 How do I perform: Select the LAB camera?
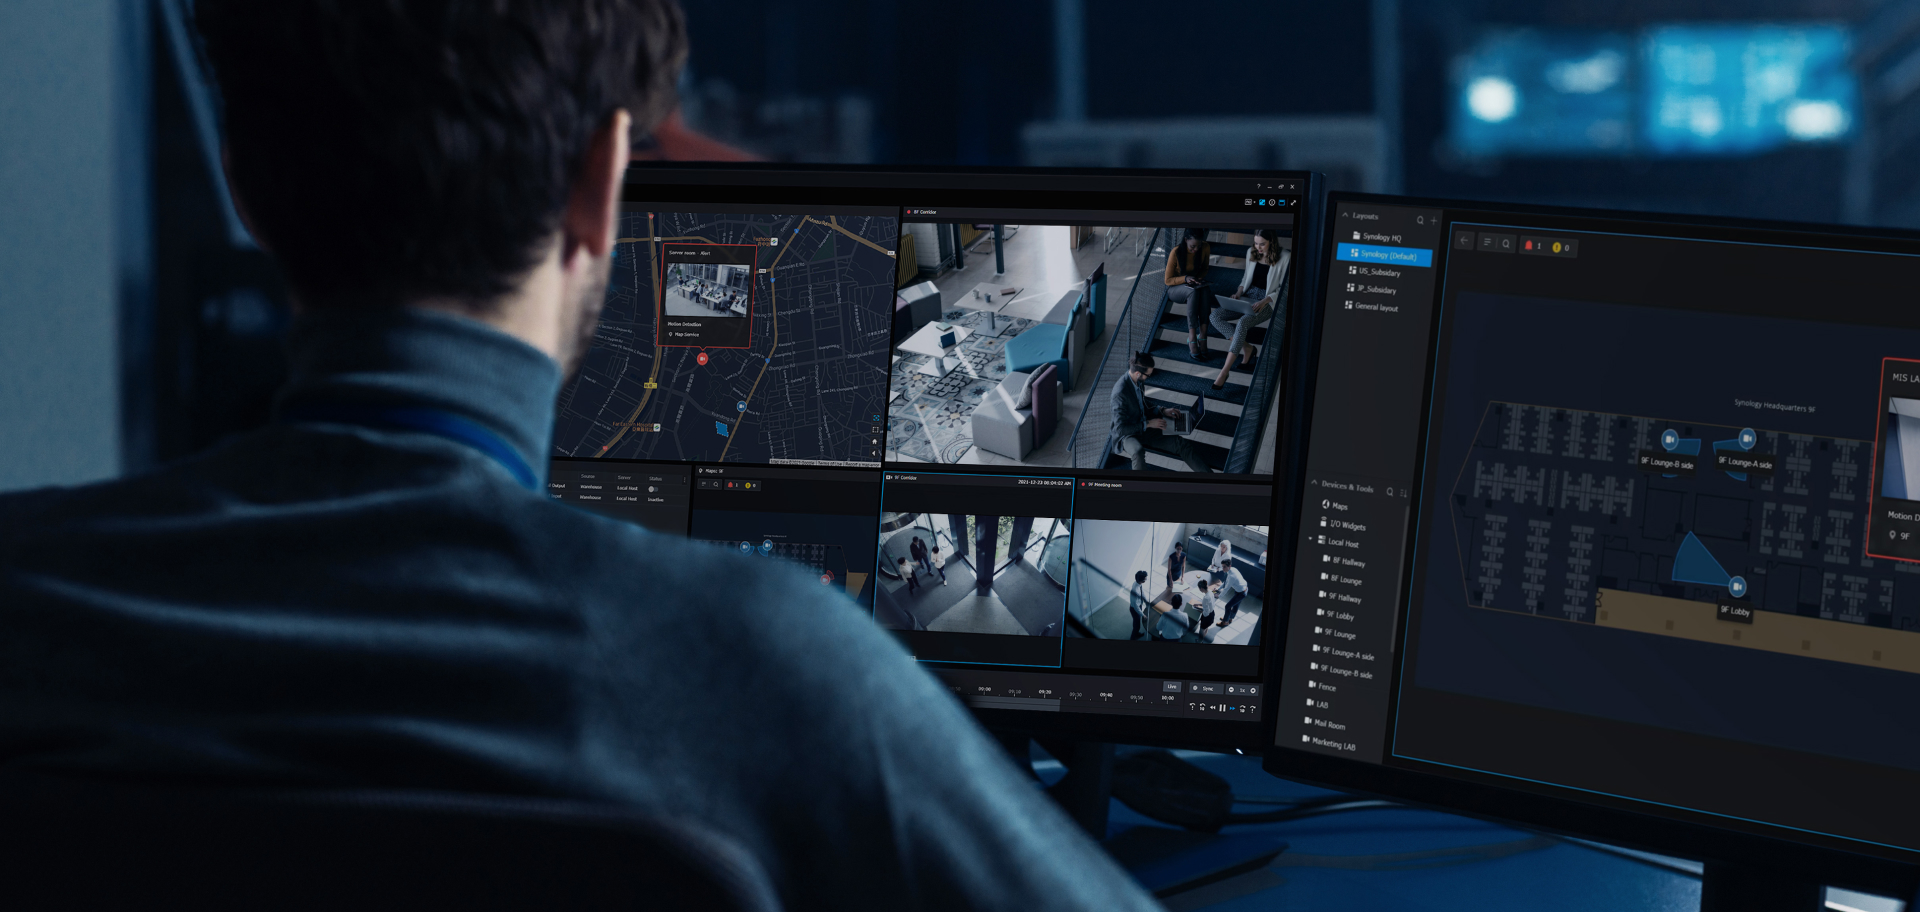coord(1317,704)
